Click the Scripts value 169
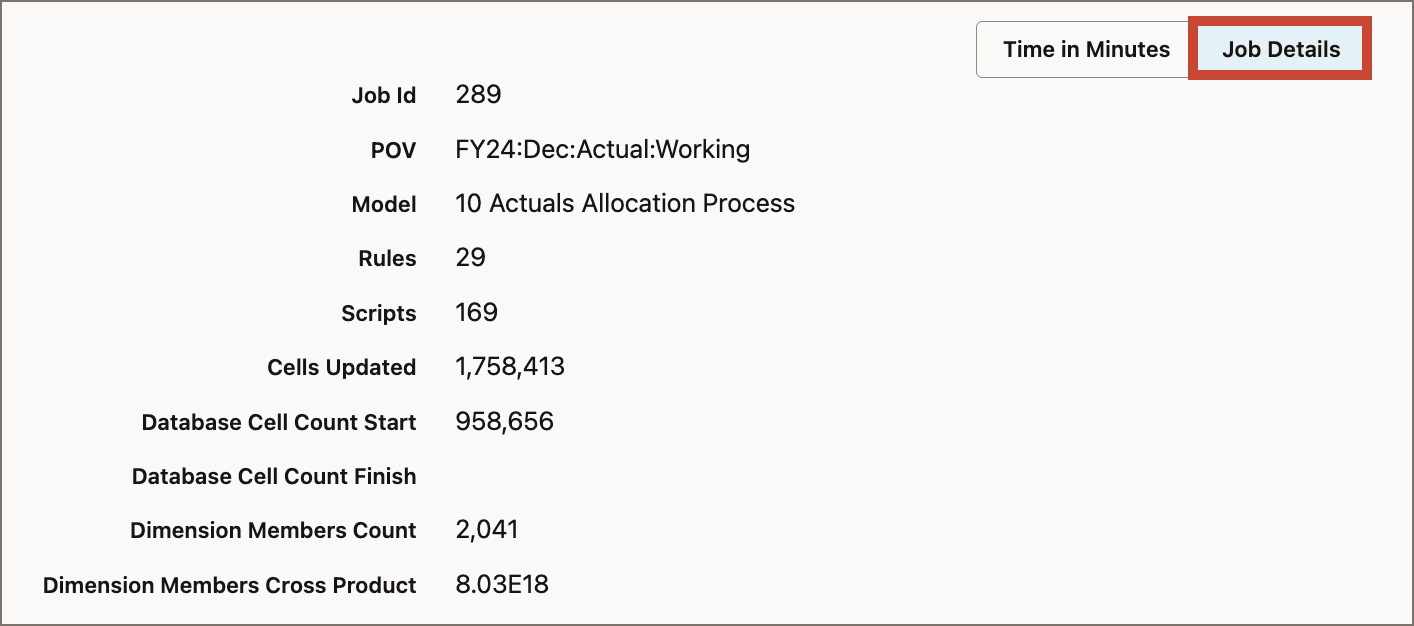The height and width of the screenshot is (626, 1414). pos(477,313)
